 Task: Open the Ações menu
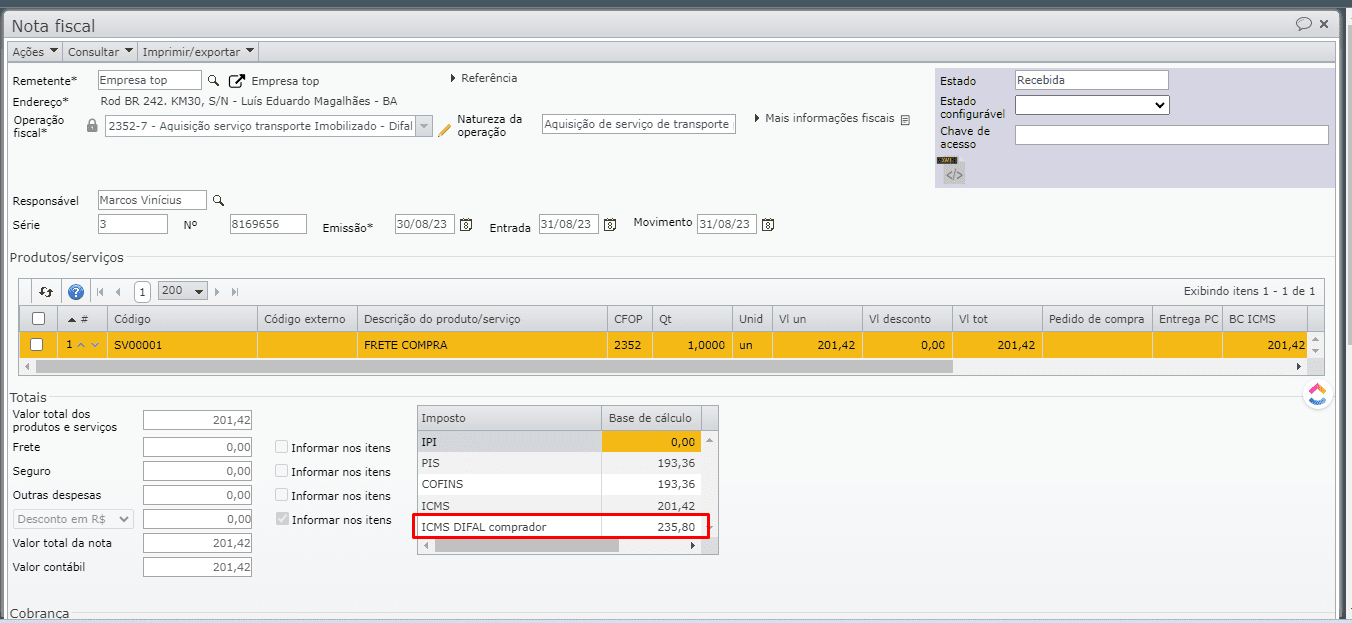click(x=35, y=52)
